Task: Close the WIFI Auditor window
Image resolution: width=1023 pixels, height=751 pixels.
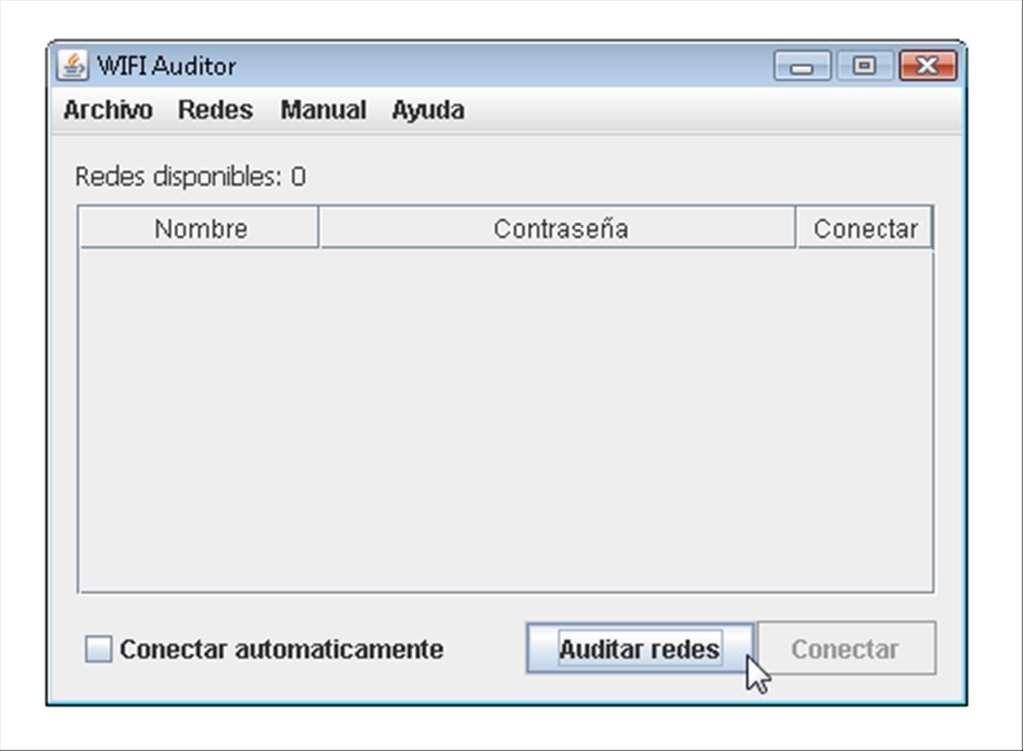Action: coord(928,66)
